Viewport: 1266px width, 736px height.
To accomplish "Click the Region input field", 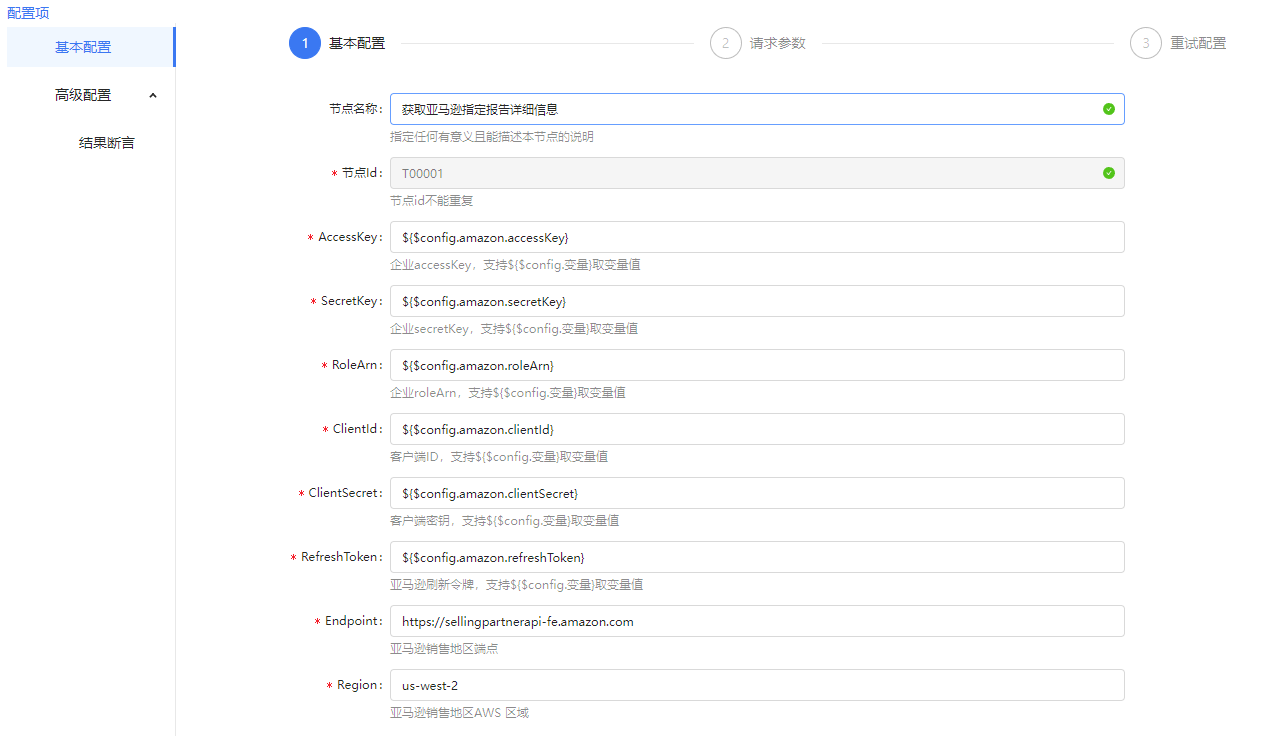I will coord(756,685).
